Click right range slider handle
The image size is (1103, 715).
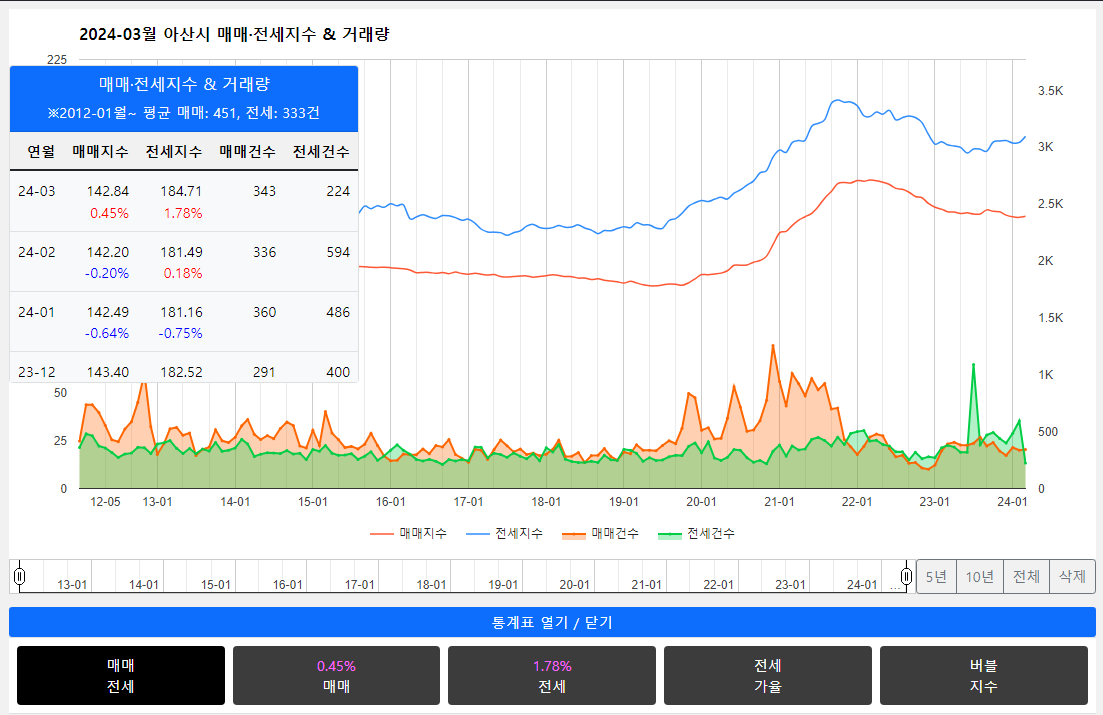coord(907,577)
